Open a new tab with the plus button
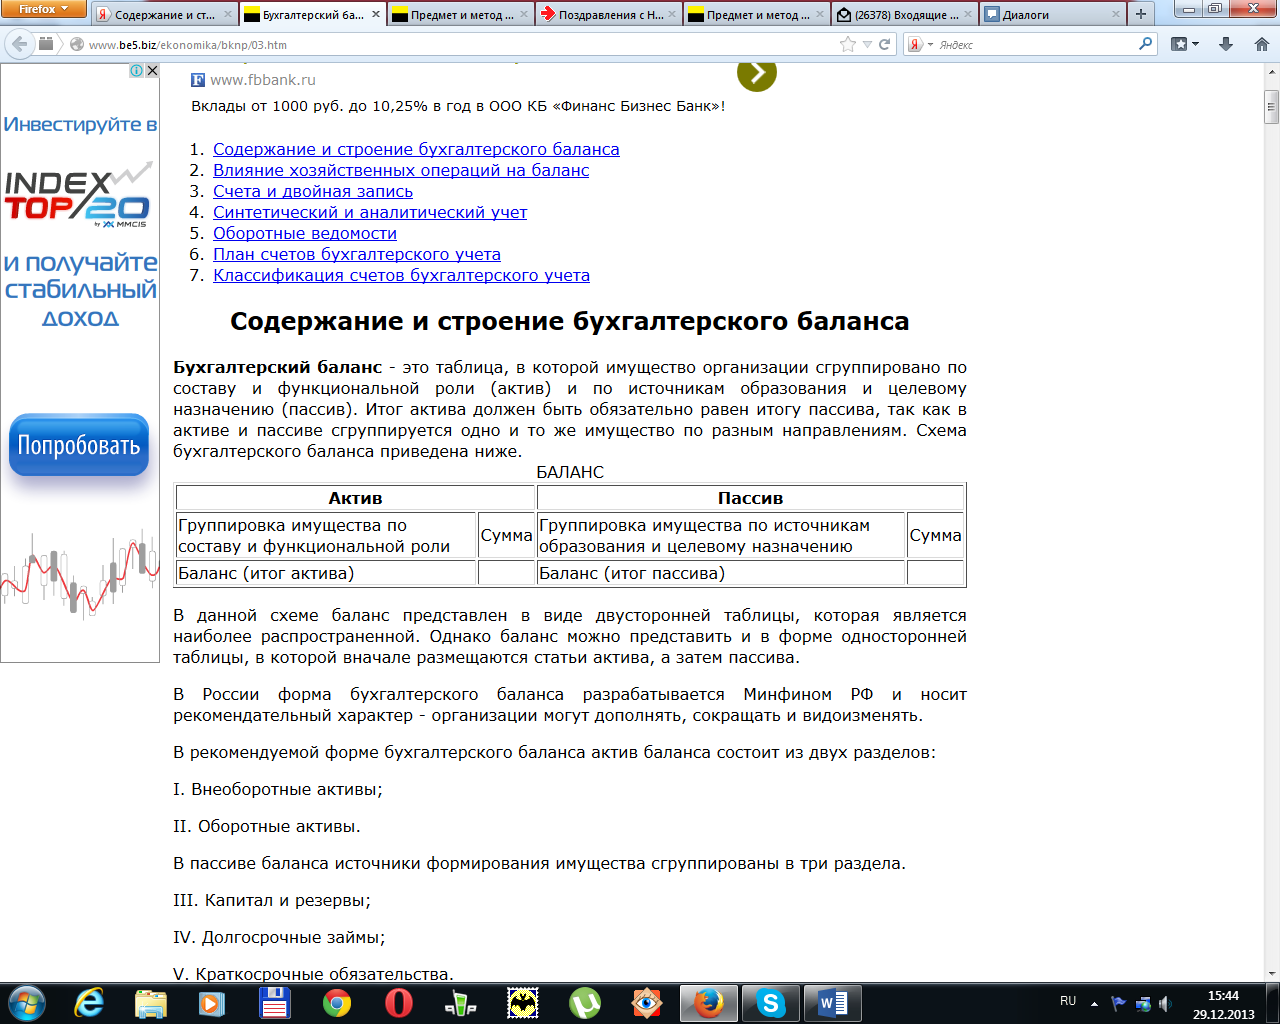Screen dimensions: 1280x1024 [1140, 15]
